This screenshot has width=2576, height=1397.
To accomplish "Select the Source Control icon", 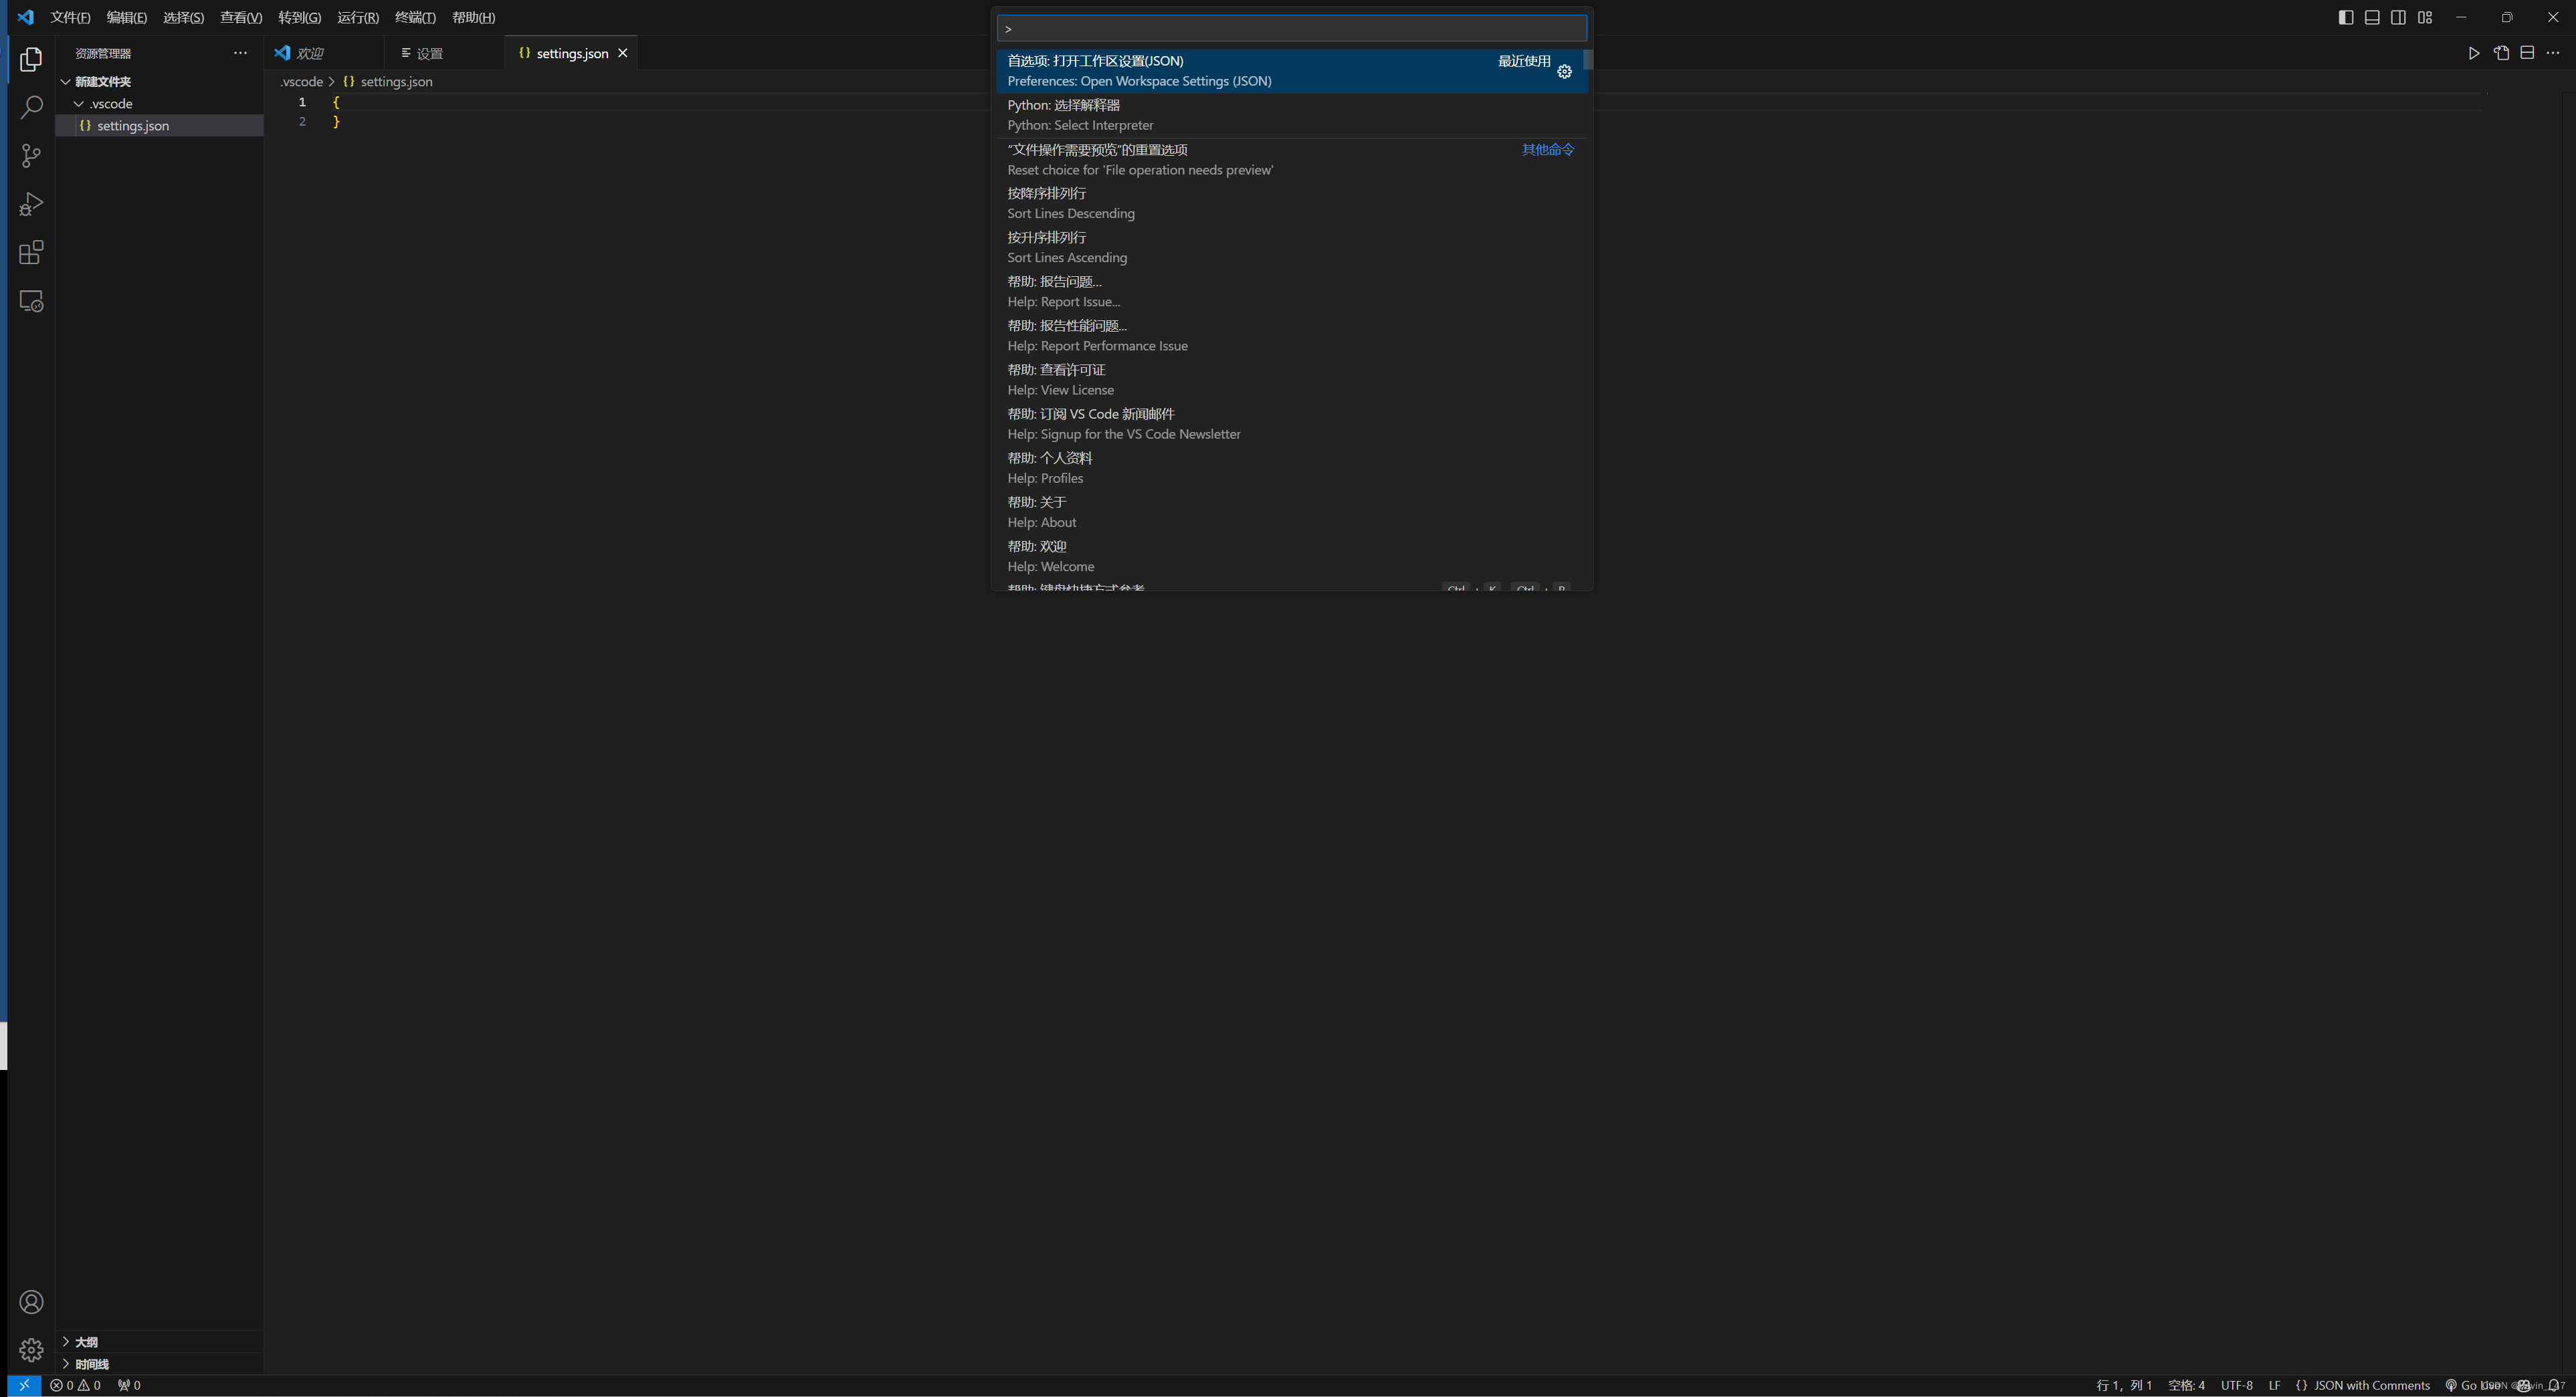I will click(30, 155).
